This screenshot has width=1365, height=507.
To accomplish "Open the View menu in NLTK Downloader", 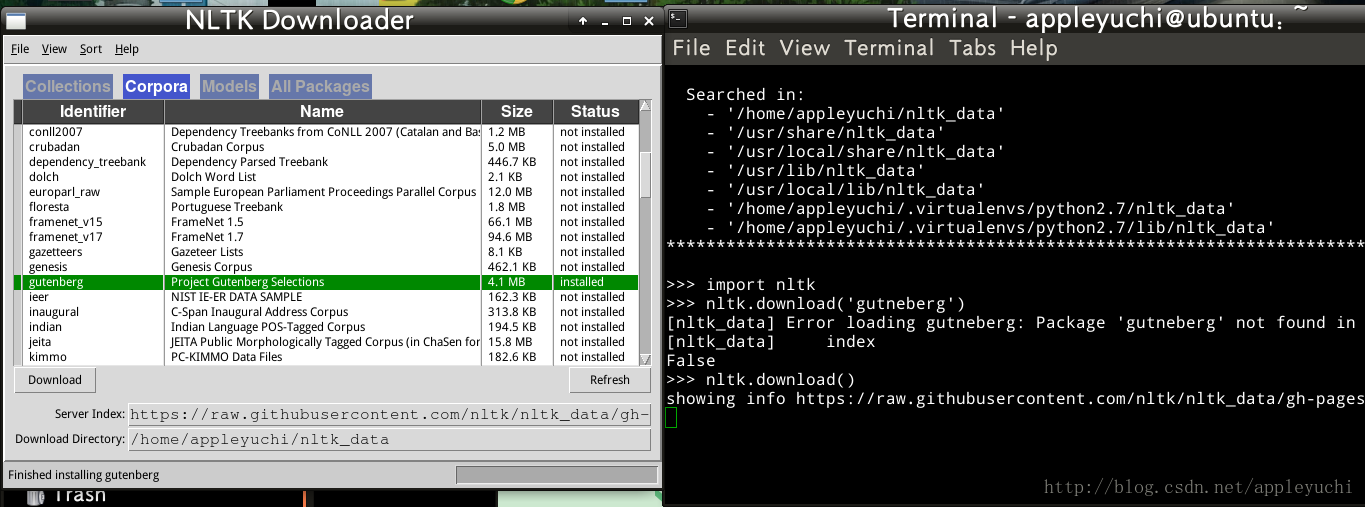I will click(54, 49).
